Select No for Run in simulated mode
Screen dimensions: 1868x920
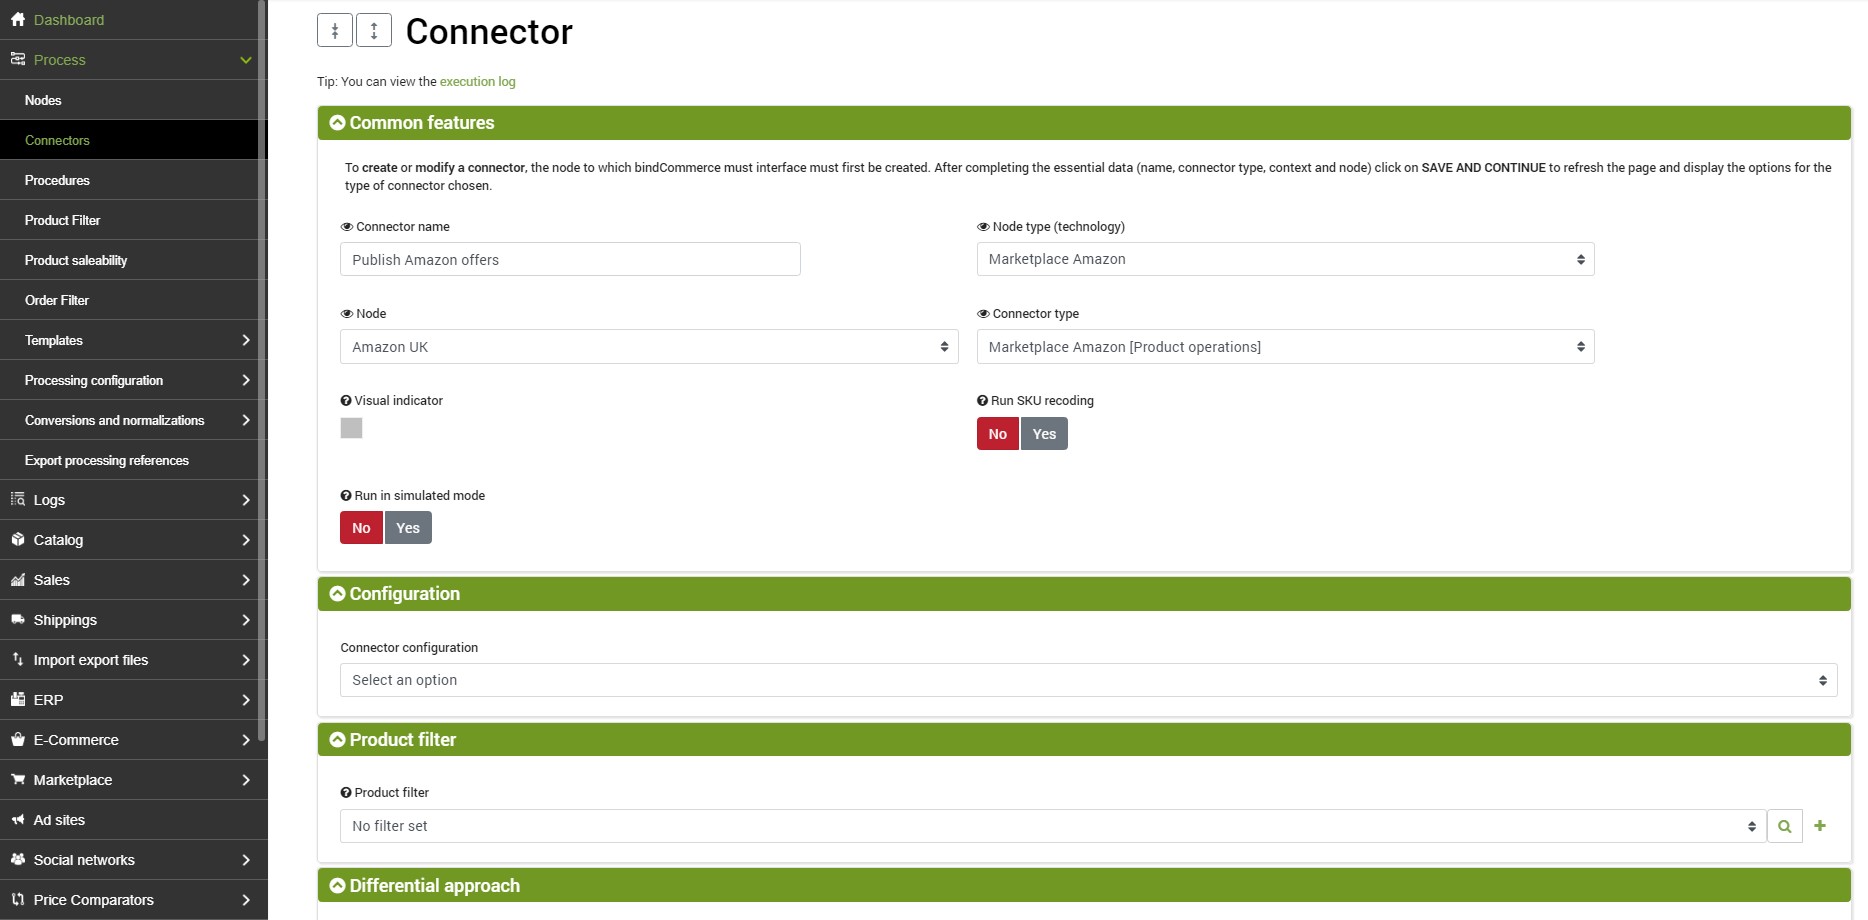[361, 528]
